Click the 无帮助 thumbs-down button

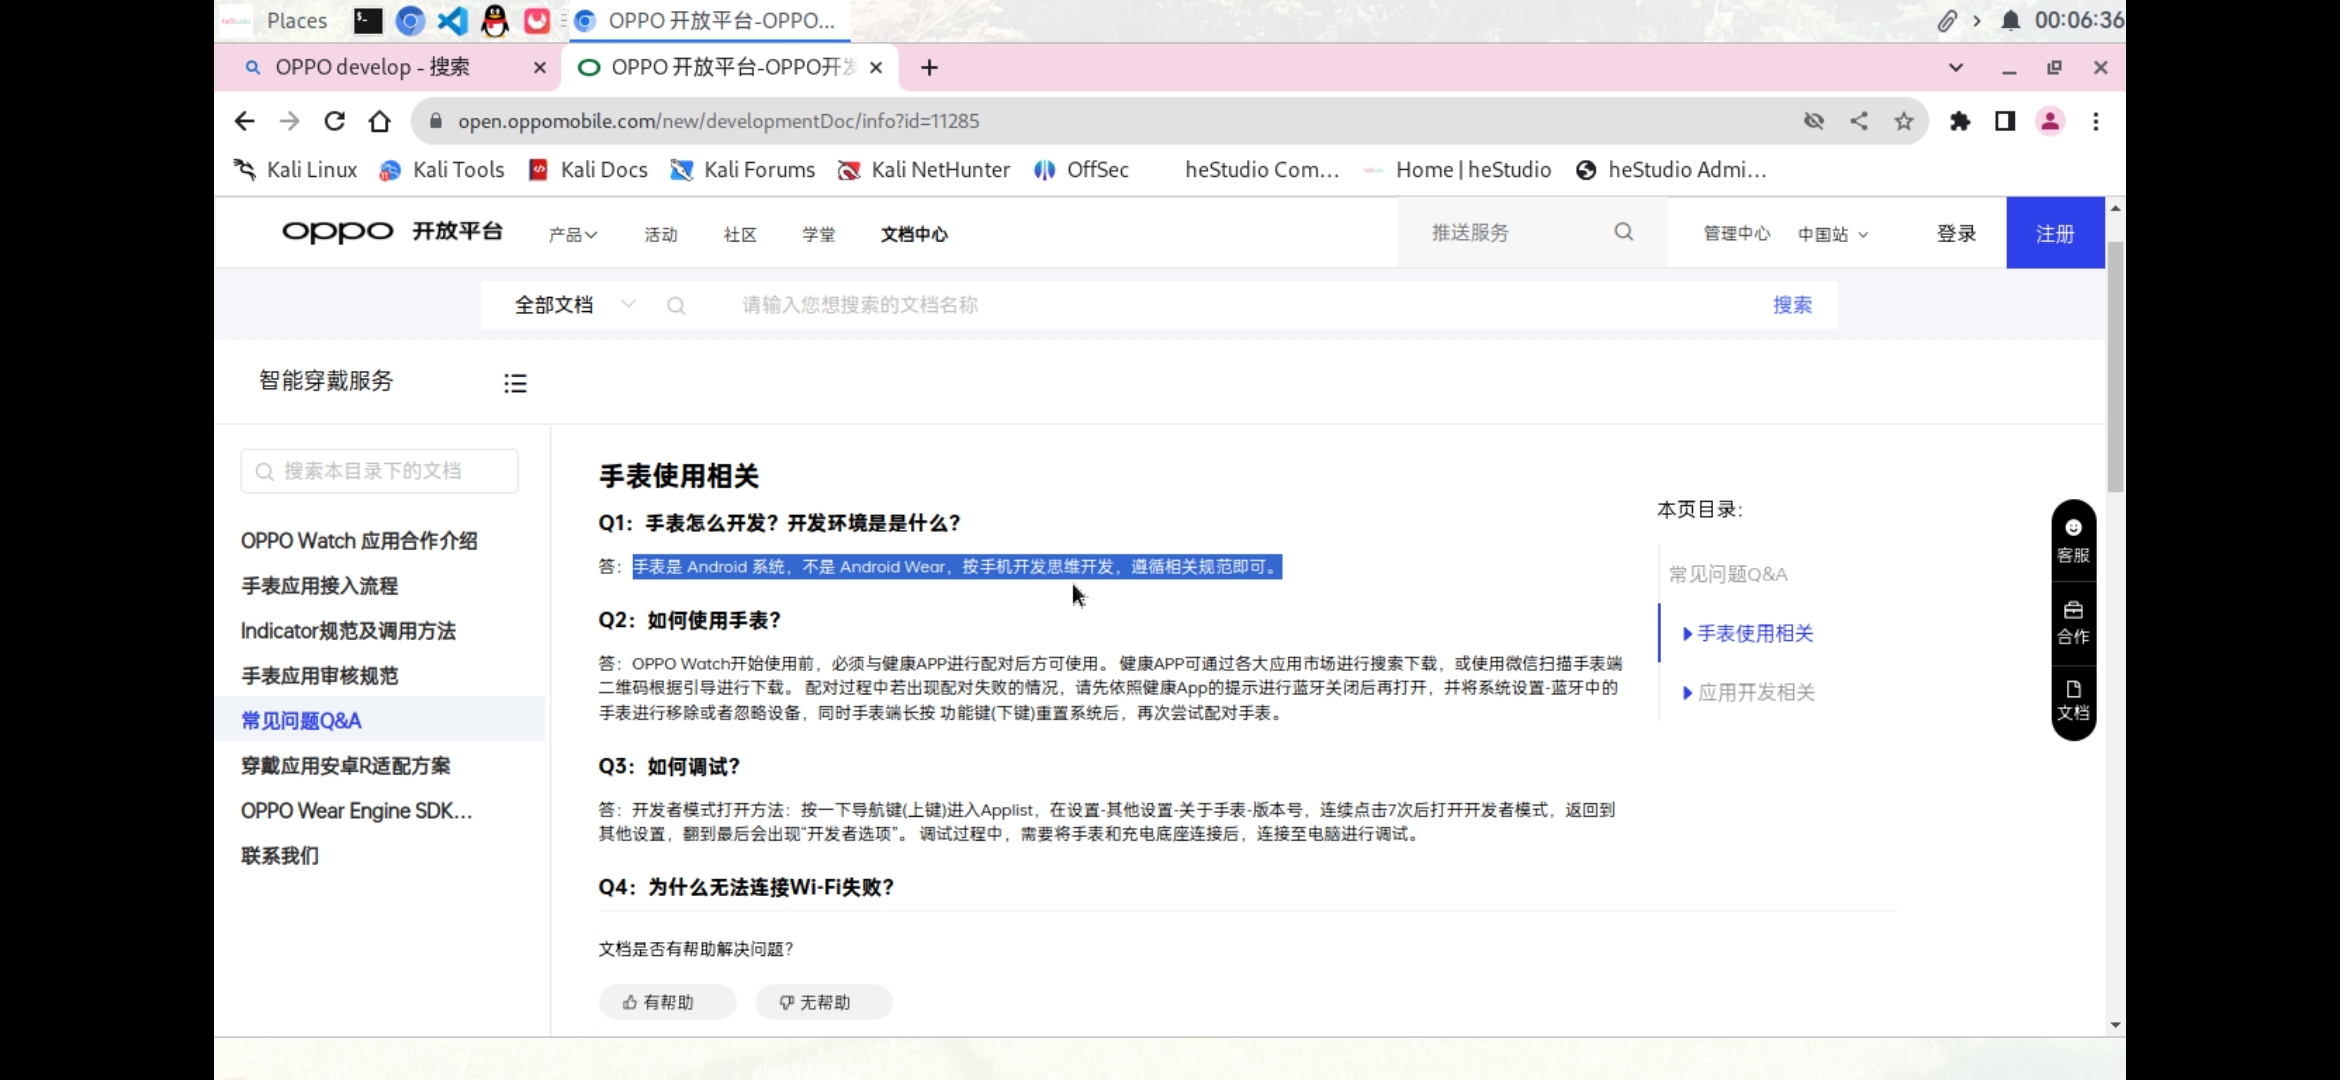coord(823,1002)
